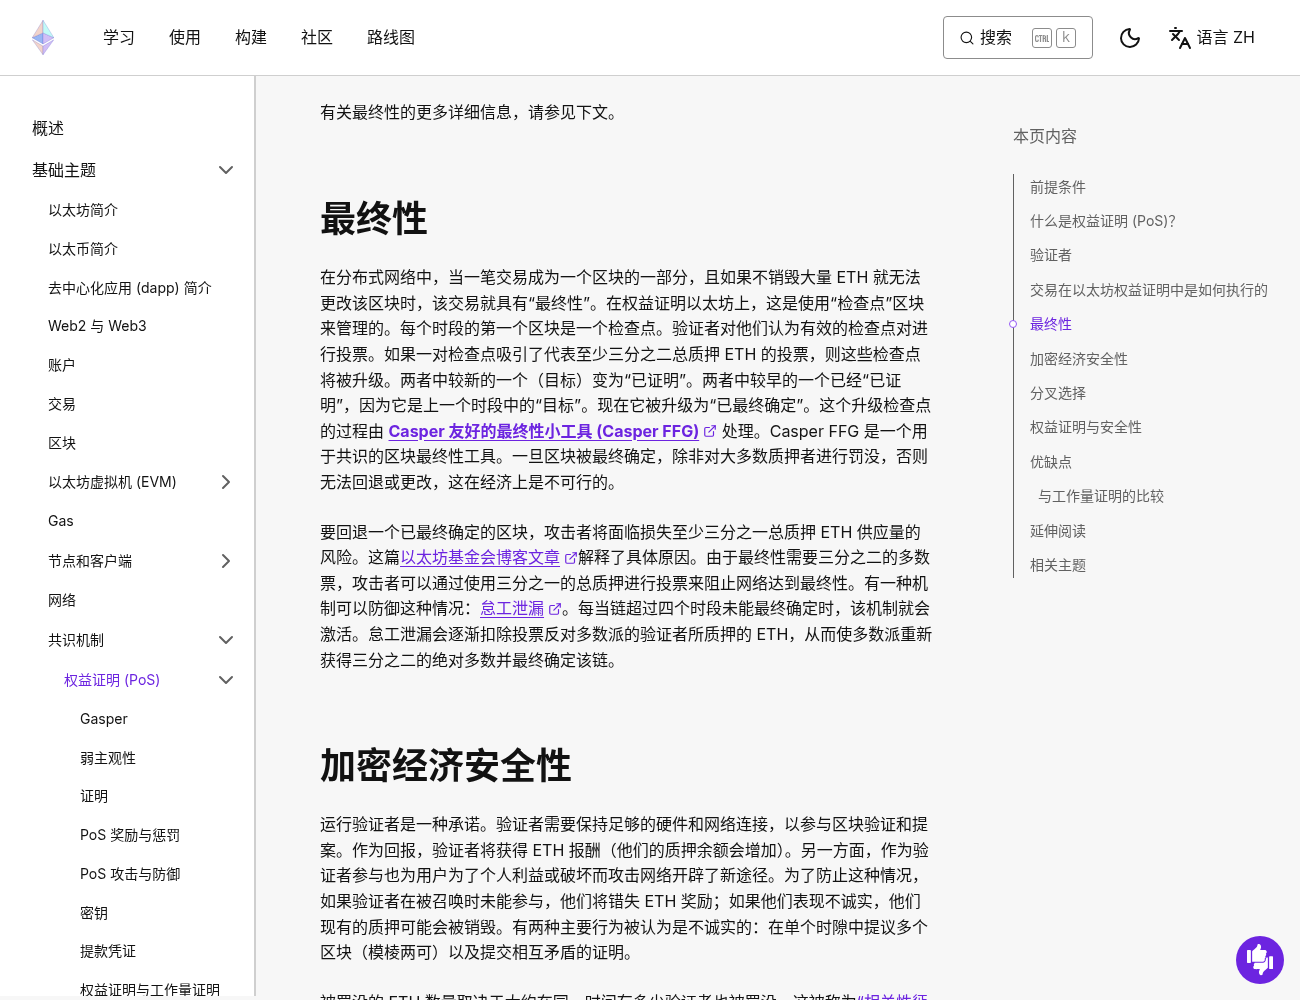Open 区块 in the sidebar
The image size is (1300, 1000).
coord(62,443)
